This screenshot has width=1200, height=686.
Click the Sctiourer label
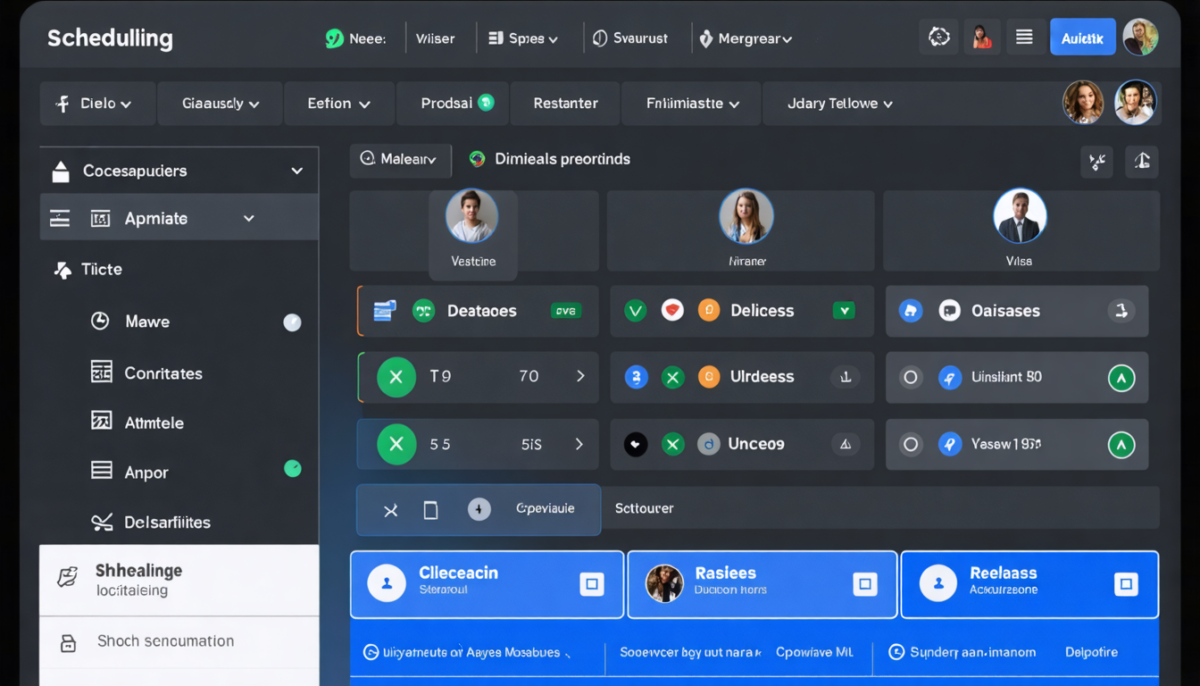pyautogui.click(x=644, y=509)
